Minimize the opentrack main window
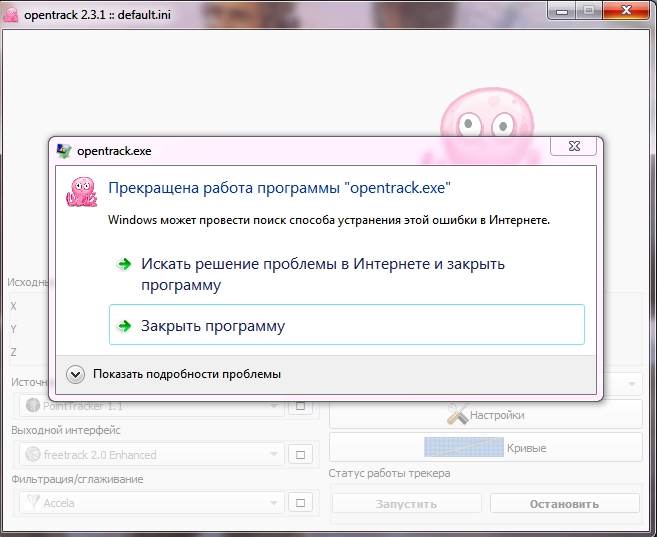 click(561, 10)
